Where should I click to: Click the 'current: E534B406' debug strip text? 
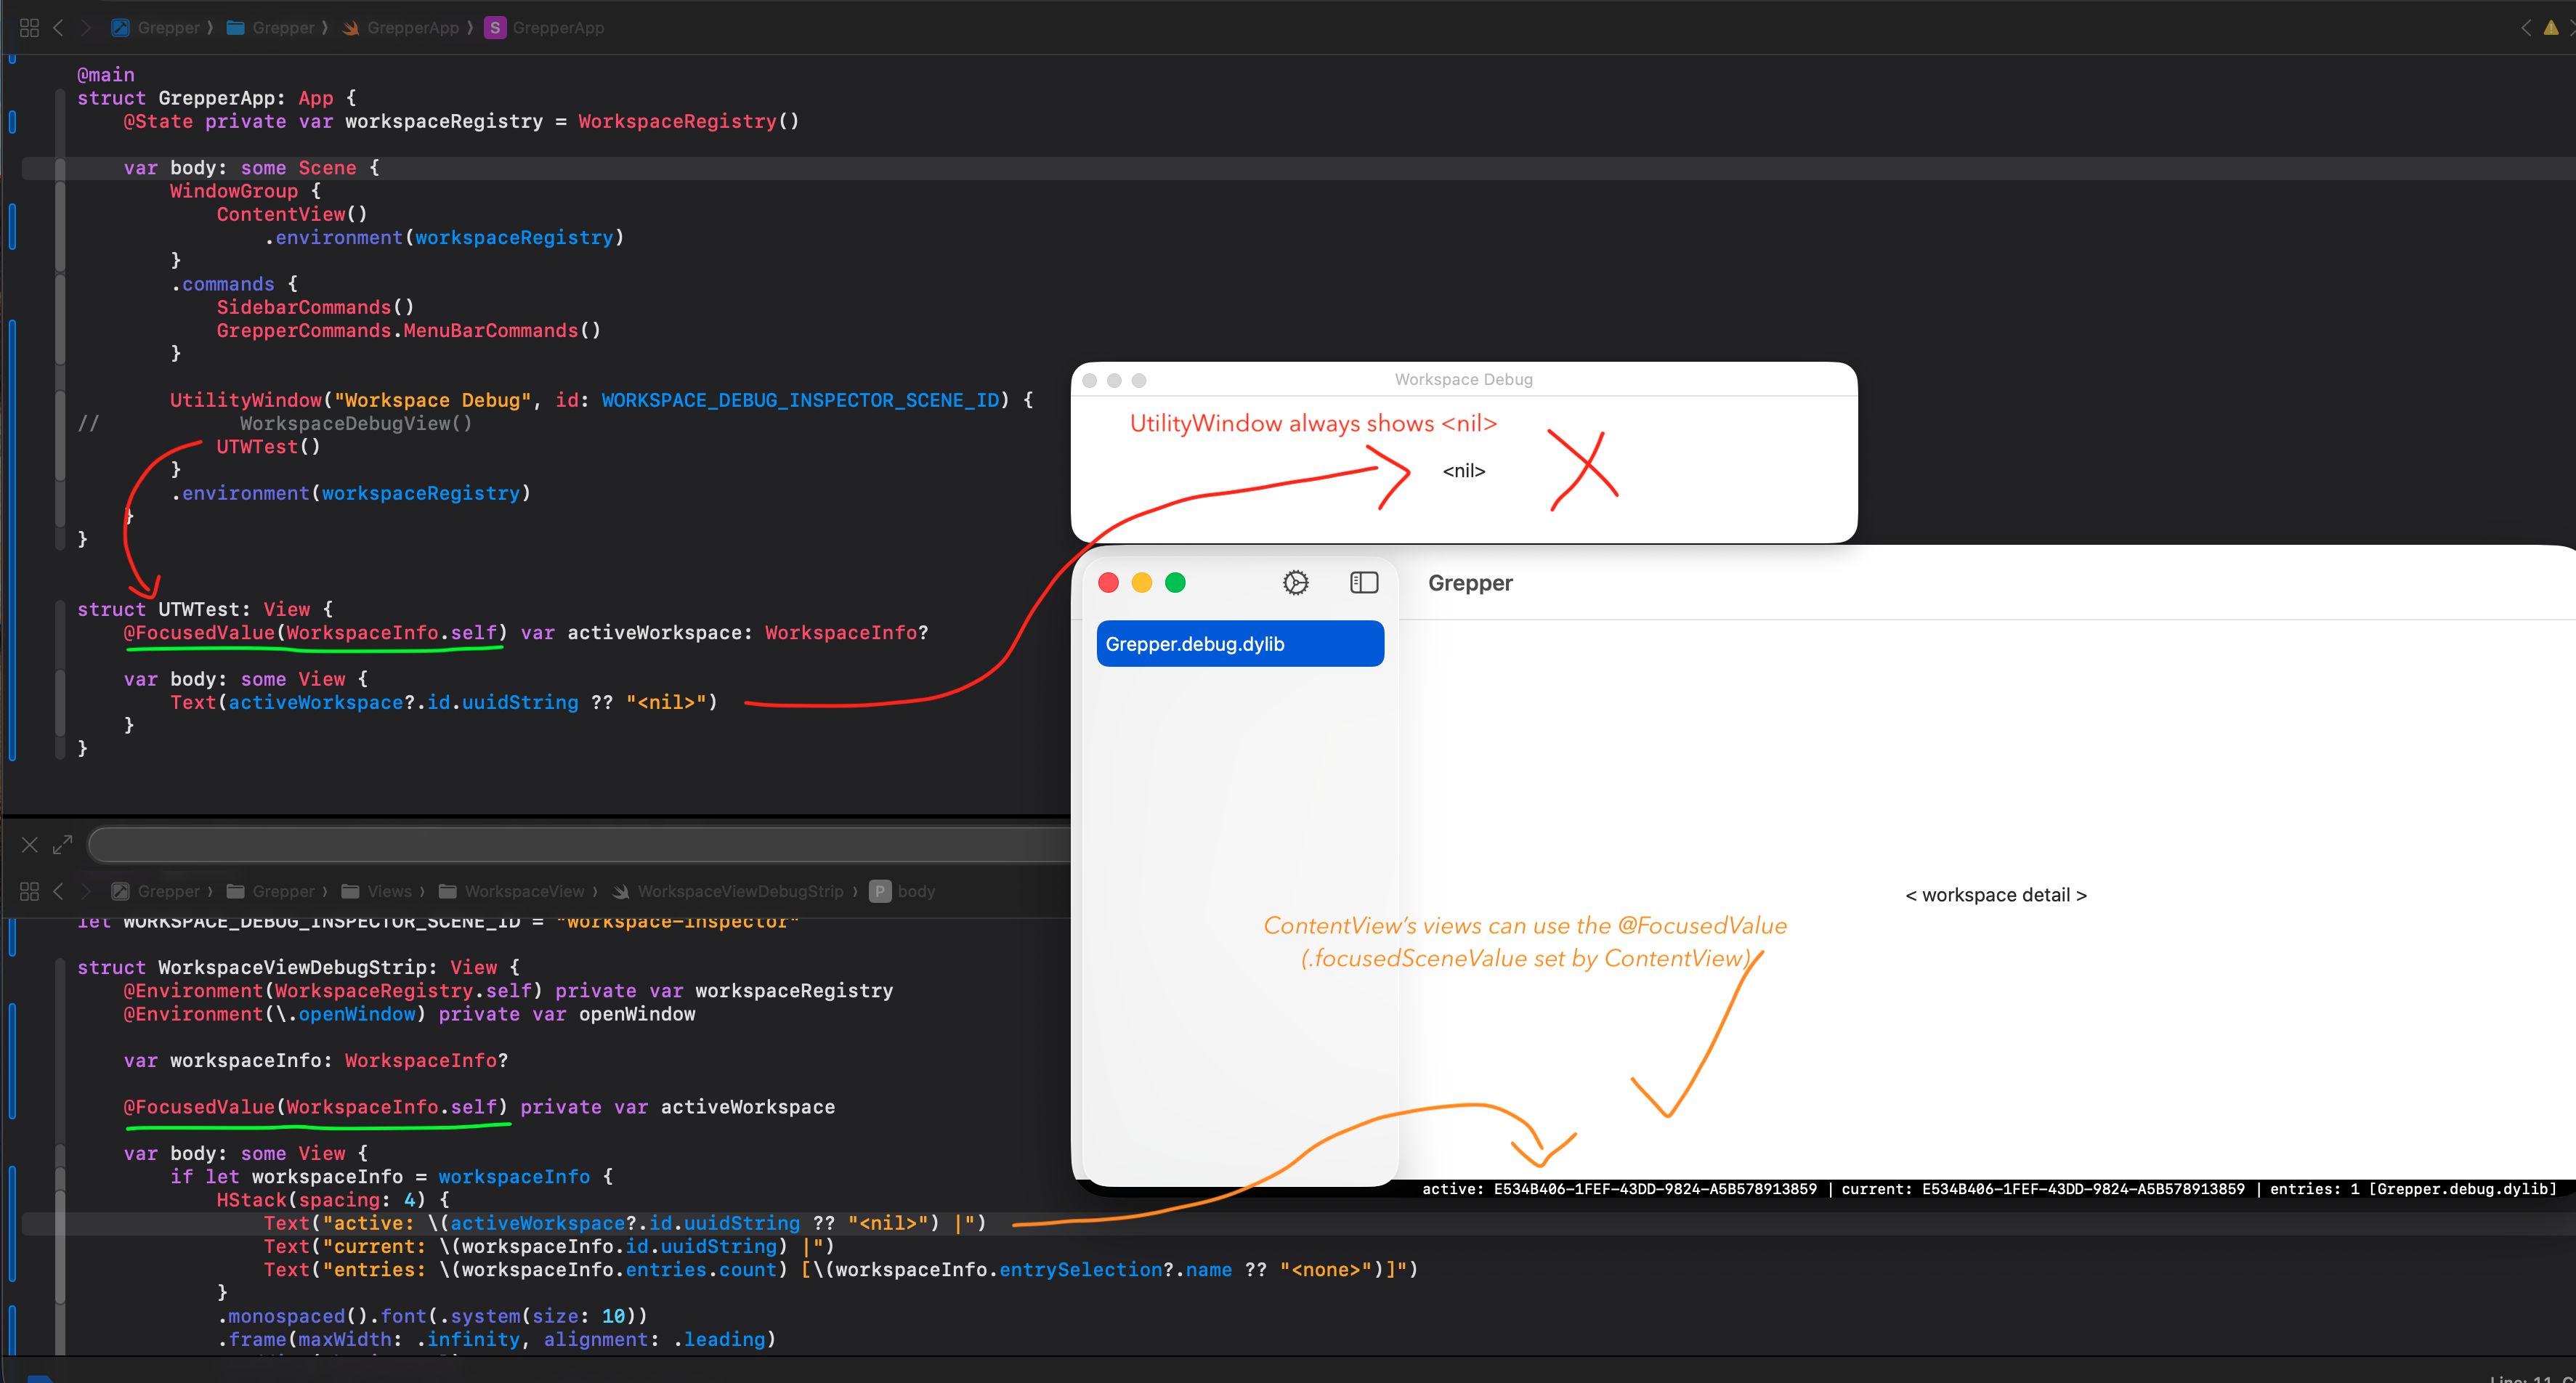[x=2043, y=1189]
